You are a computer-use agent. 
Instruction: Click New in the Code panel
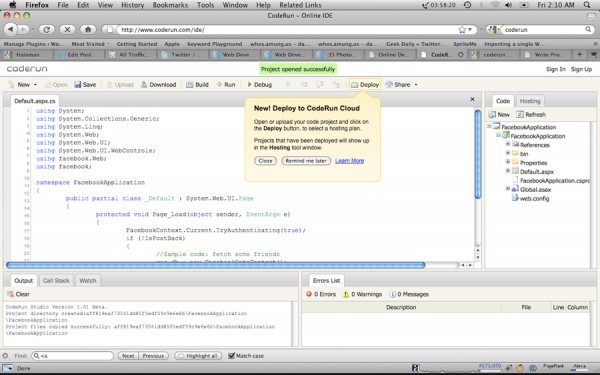pyautogui.click(x=499, y=114)
